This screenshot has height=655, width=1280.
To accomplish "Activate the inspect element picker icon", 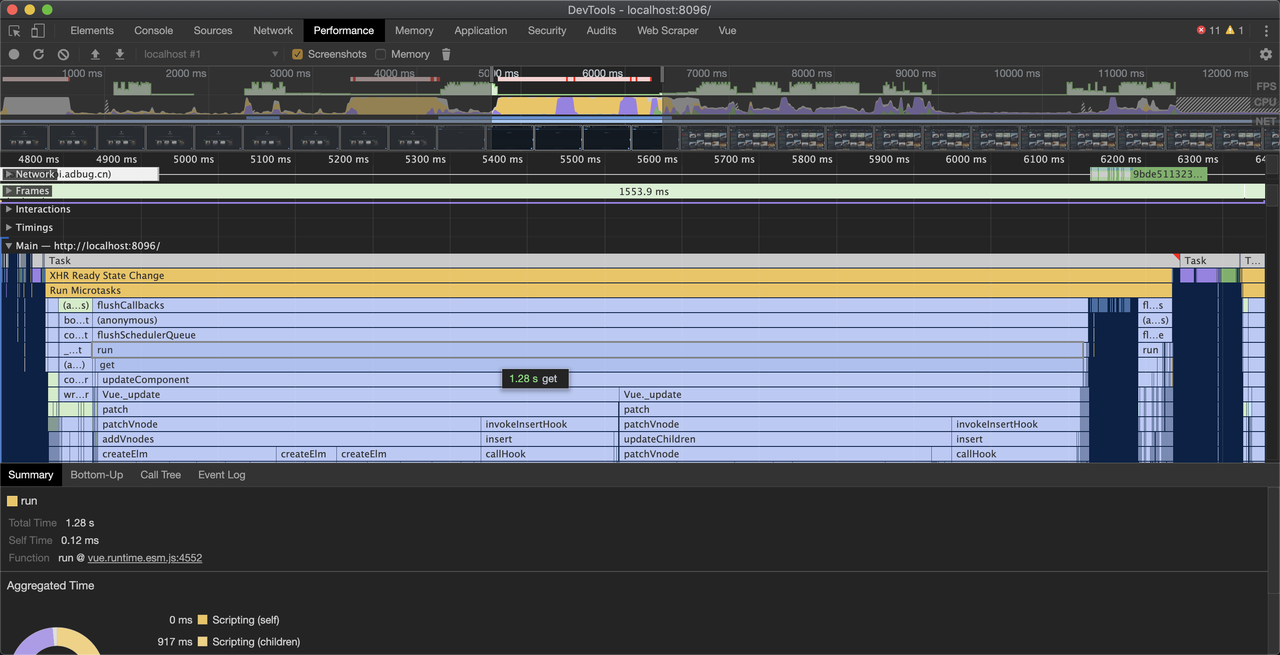I will pos(15,31).
